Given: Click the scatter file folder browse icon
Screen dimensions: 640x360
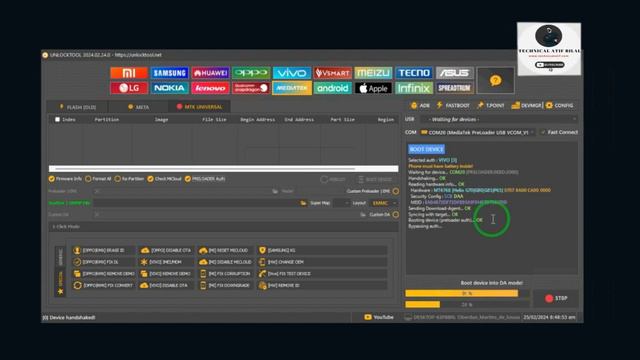Looking at the screenshot, I should click(x=303, y=203).
